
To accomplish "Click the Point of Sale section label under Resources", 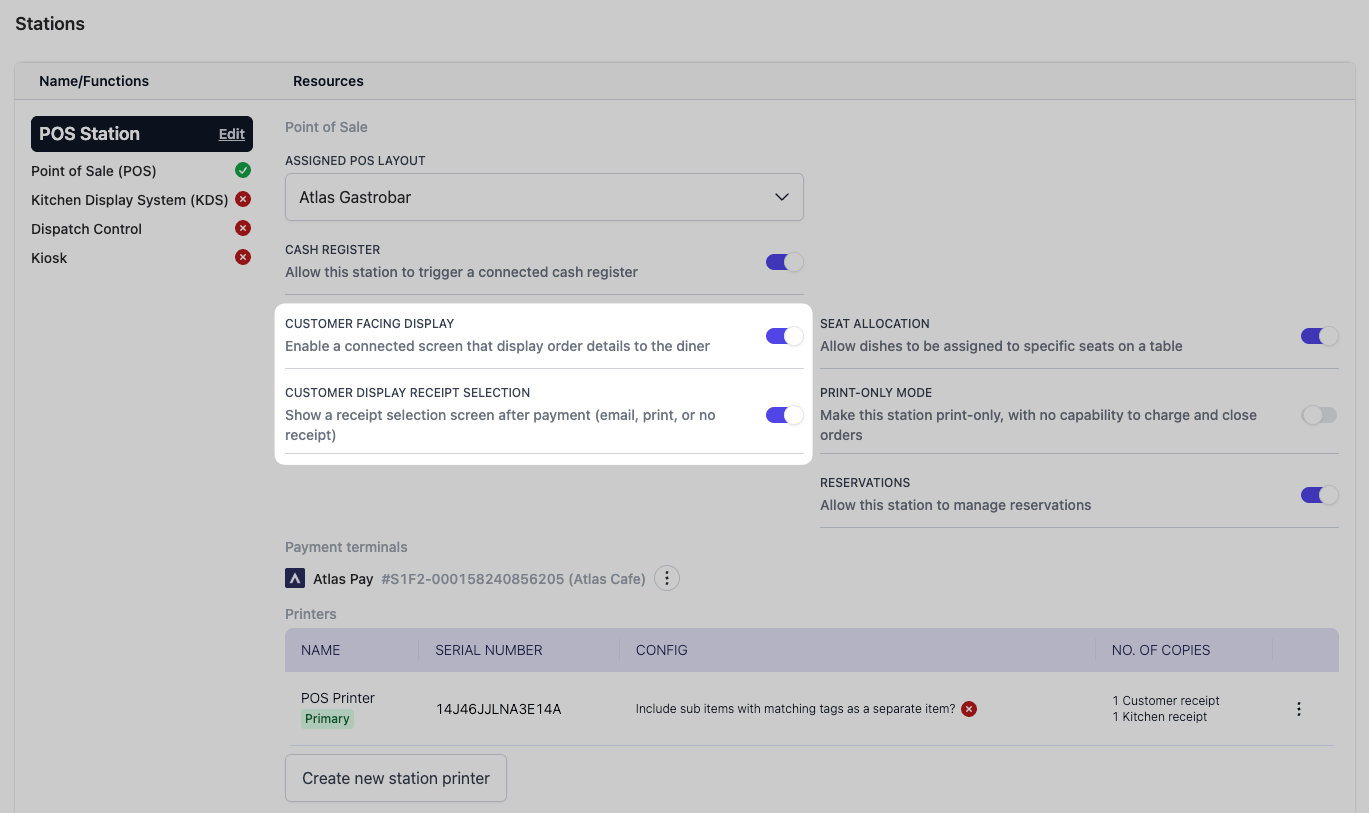I will click(326, 127).
